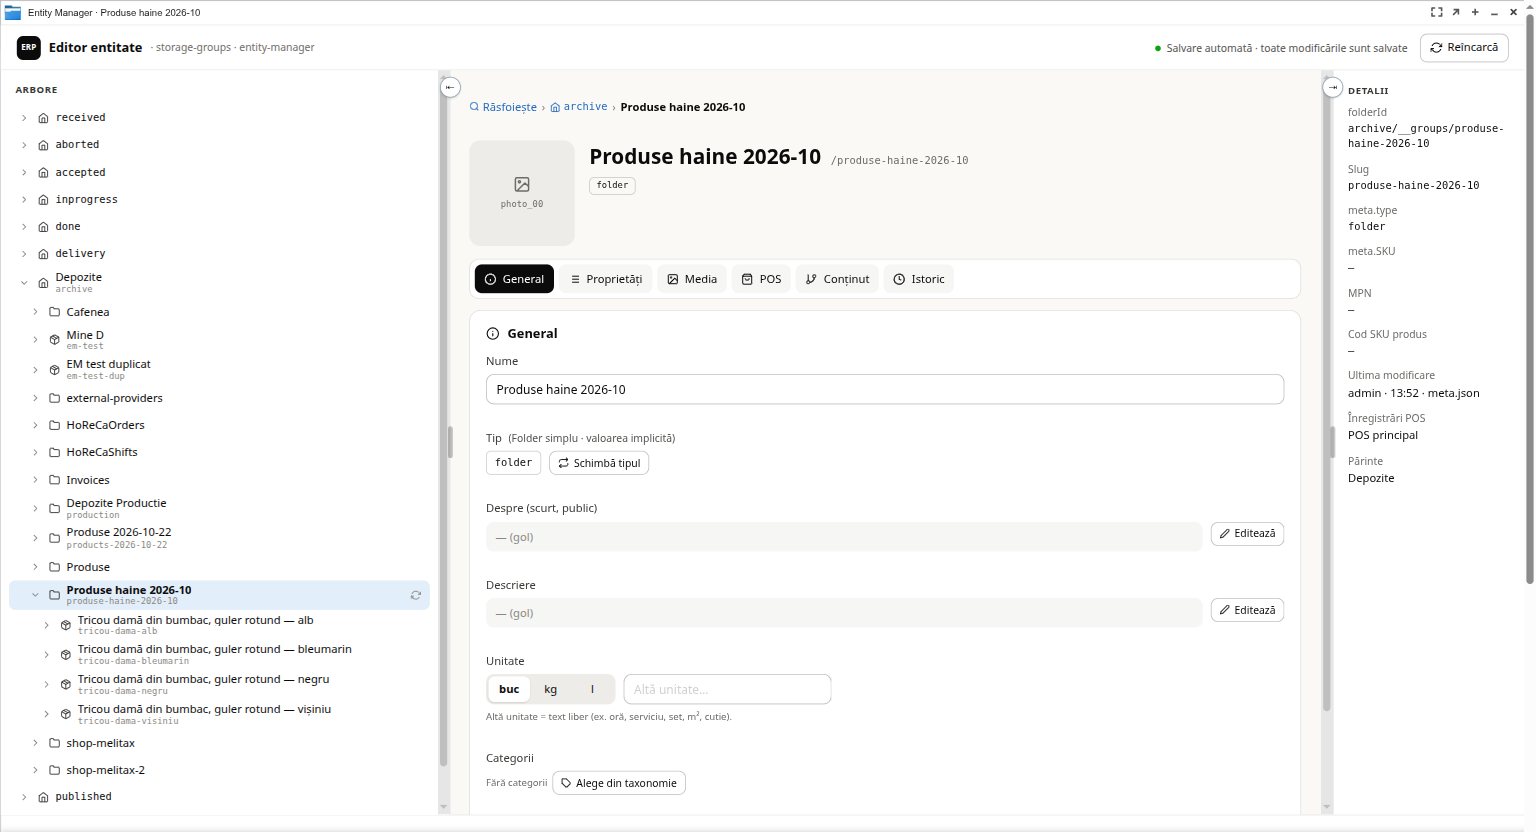Image resolution: width=1536 pixels, height=832 pixels.
Task: Open the POS tab
Action: pos(761,279)
